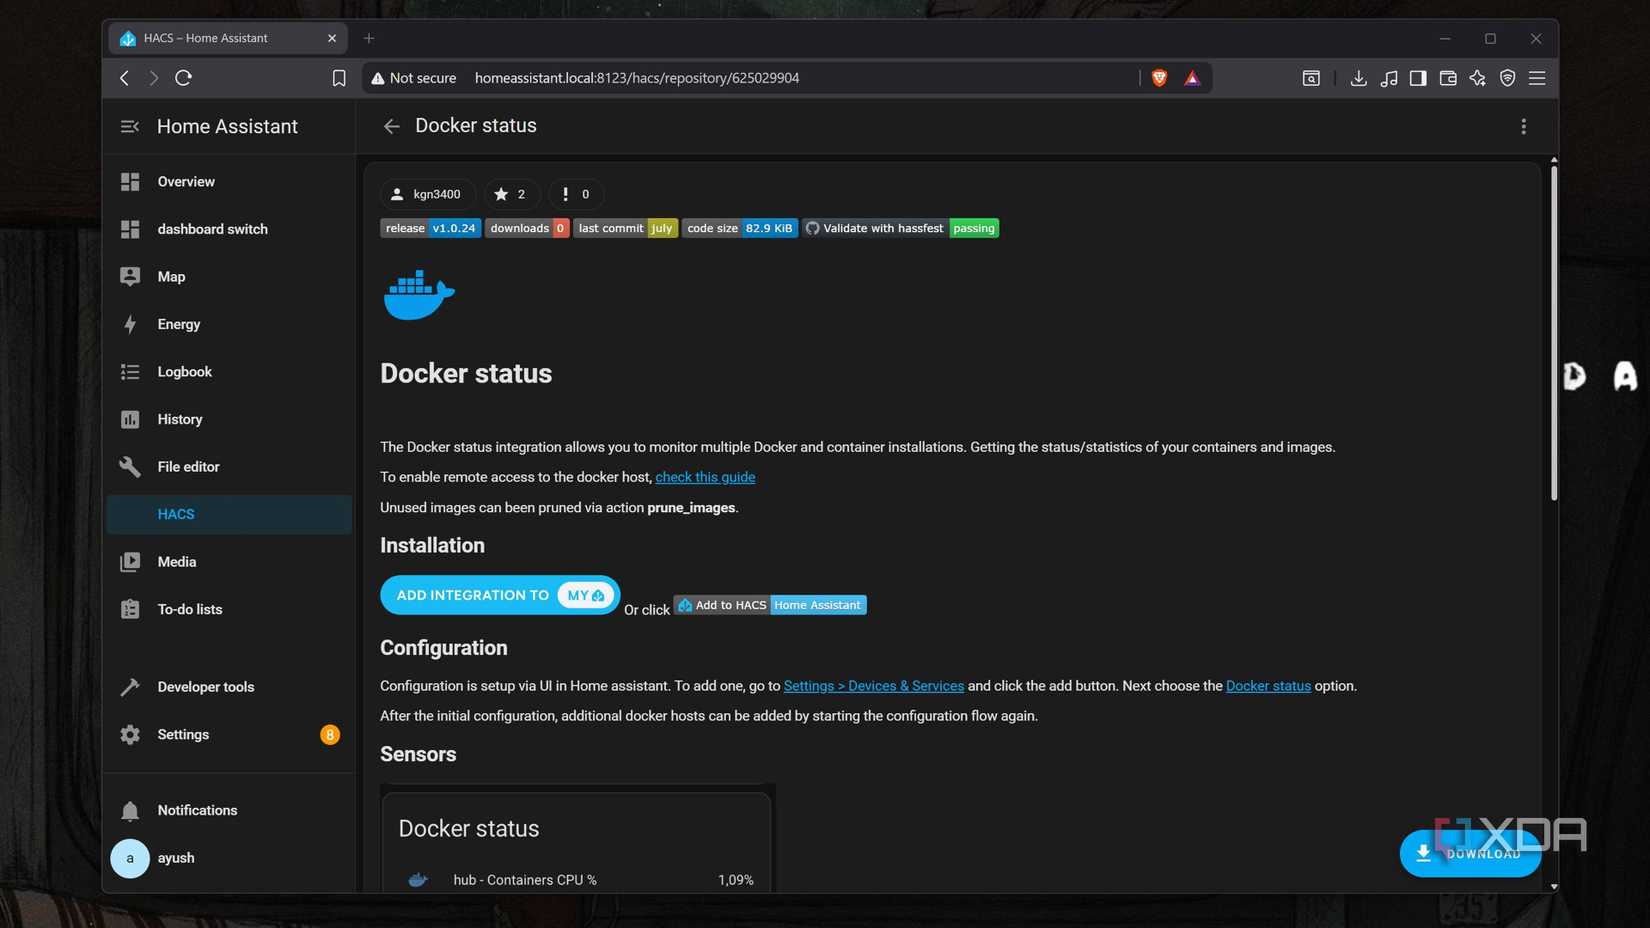Viewport: 1650px width, 928px height.
Task: Open the Energy dashboard
Action: pos(178,324)
